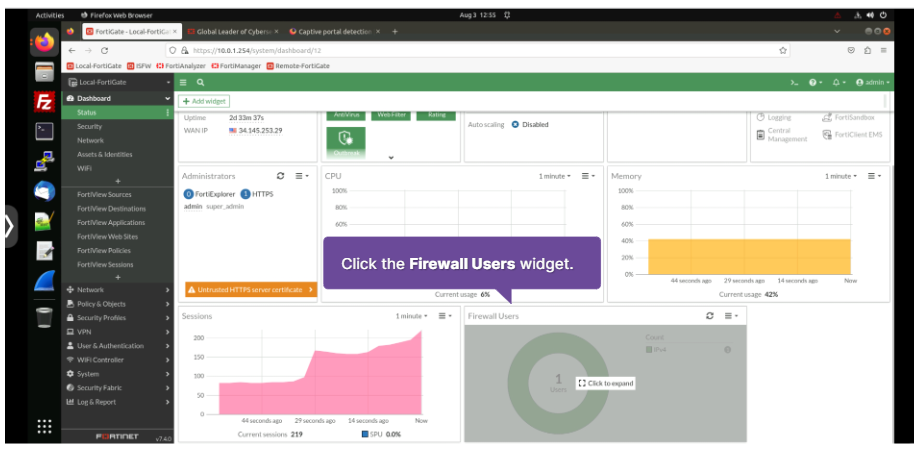919x459 pixels.
Task: Expand the Security Fabric menu
Action: 118,388
